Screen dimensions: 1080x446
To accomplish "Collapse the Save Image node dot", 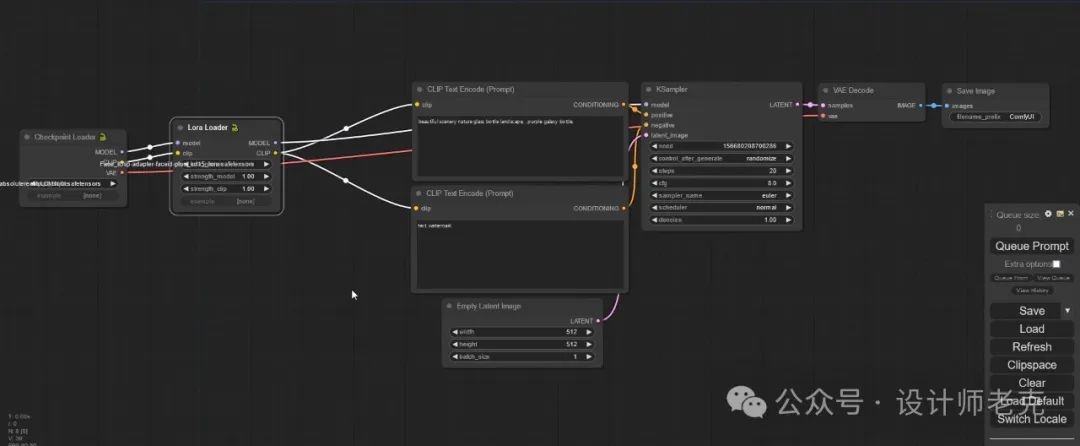I will pos(949,91).
